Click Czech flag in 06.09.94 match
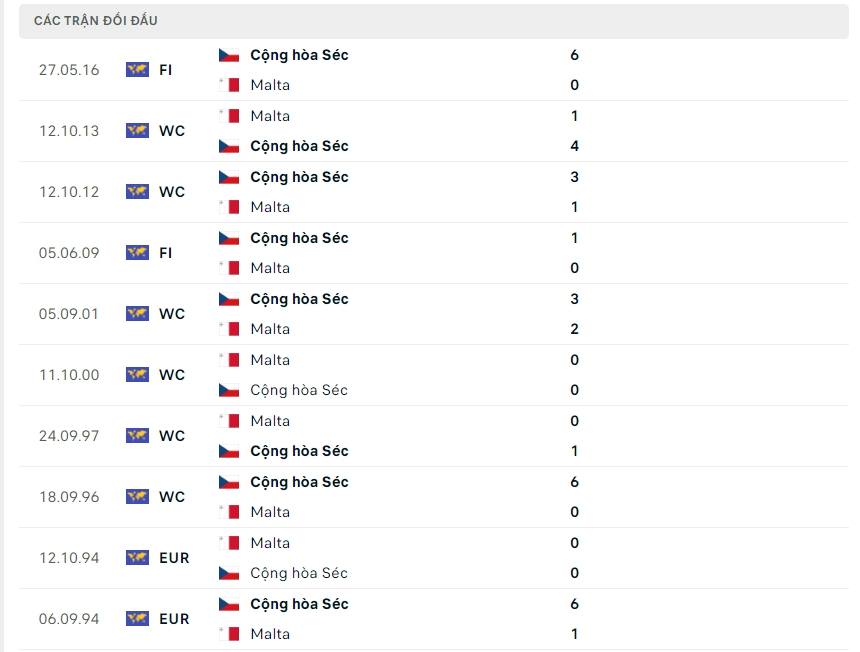 coord(229,604)
